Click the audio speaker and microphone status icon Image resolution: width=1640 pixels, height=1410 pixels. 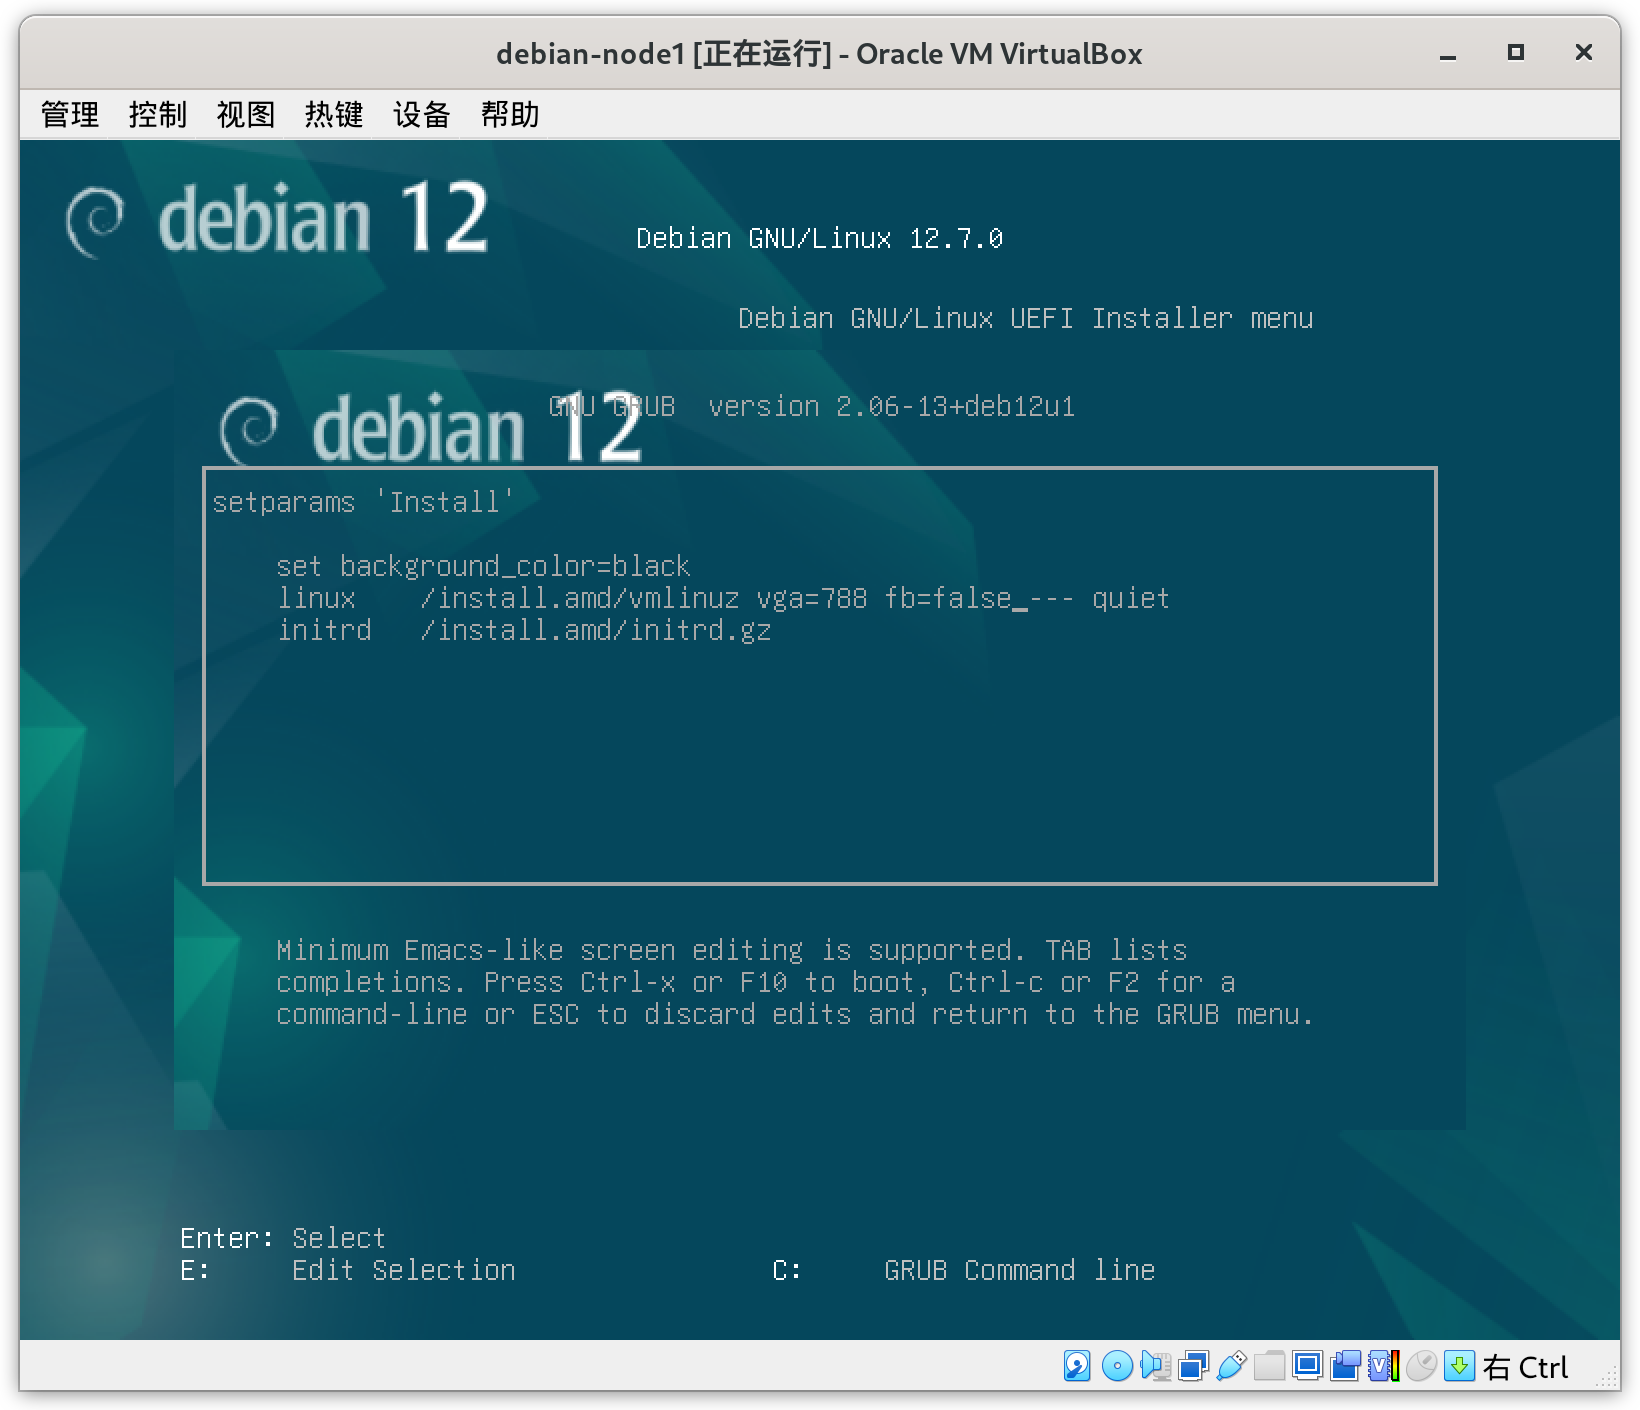(x=1155, y=1366)
